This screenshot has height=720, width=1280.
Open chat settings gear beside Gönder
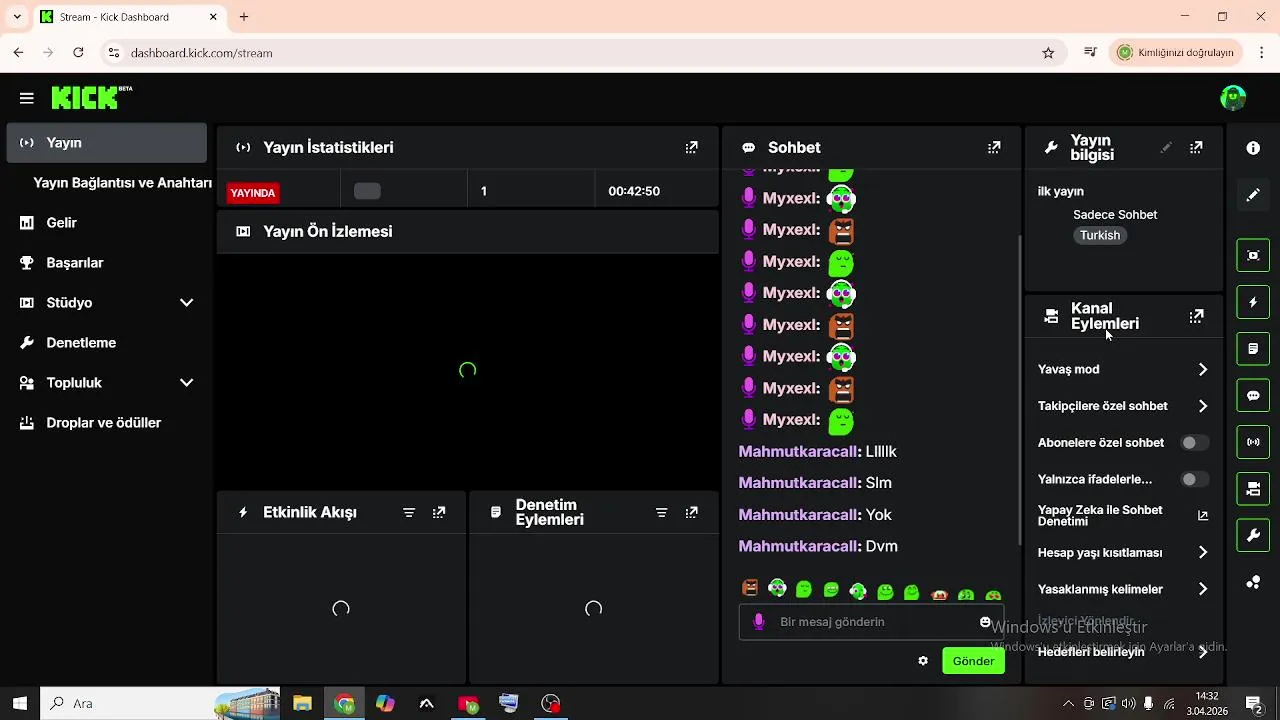923,661
